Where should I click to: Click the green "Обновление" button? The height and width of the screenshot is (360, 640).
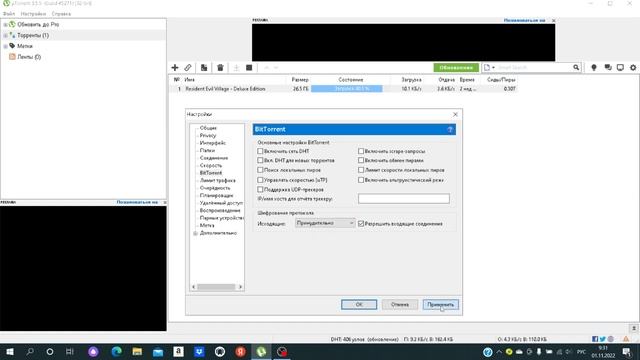(456, 67)
